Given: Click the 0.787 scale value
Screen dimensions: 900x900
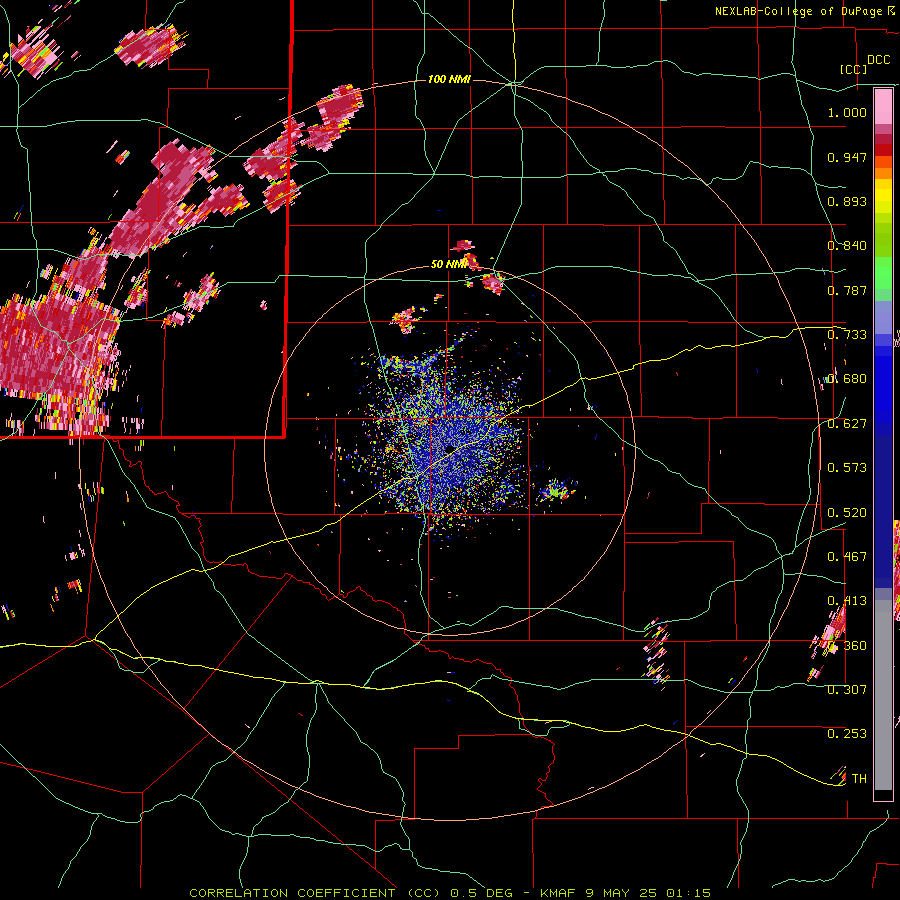Looking at the screenshot, I should [x=847, y=290].
